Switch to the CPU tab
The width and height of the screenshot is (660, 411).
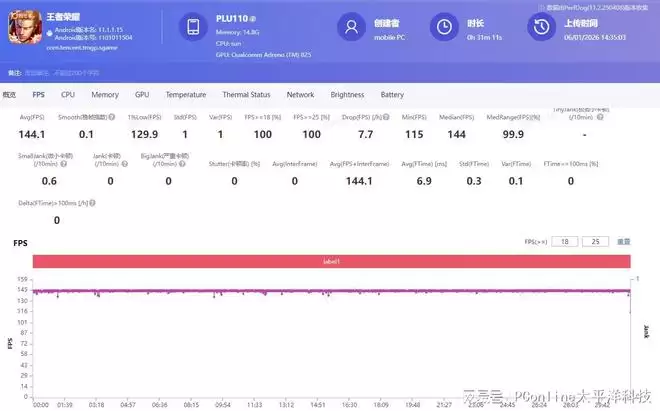pyautogui.click(x=67, y=95)
